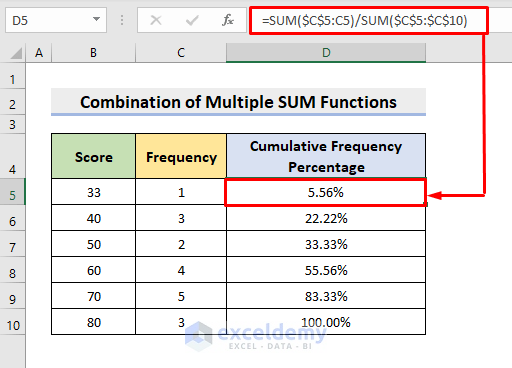Select column A header
Image resolution: width=512 pixels, height=368 pixels.
click(x=39, y=53)
